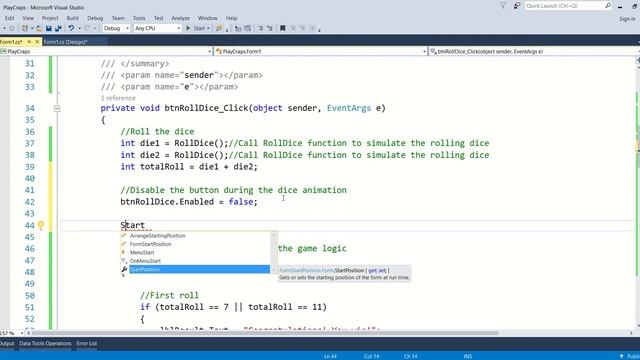Close the Form1.cs tab
Image resolution: width=640 pixels, height=360 pixels.
click(x=37, y=42)
